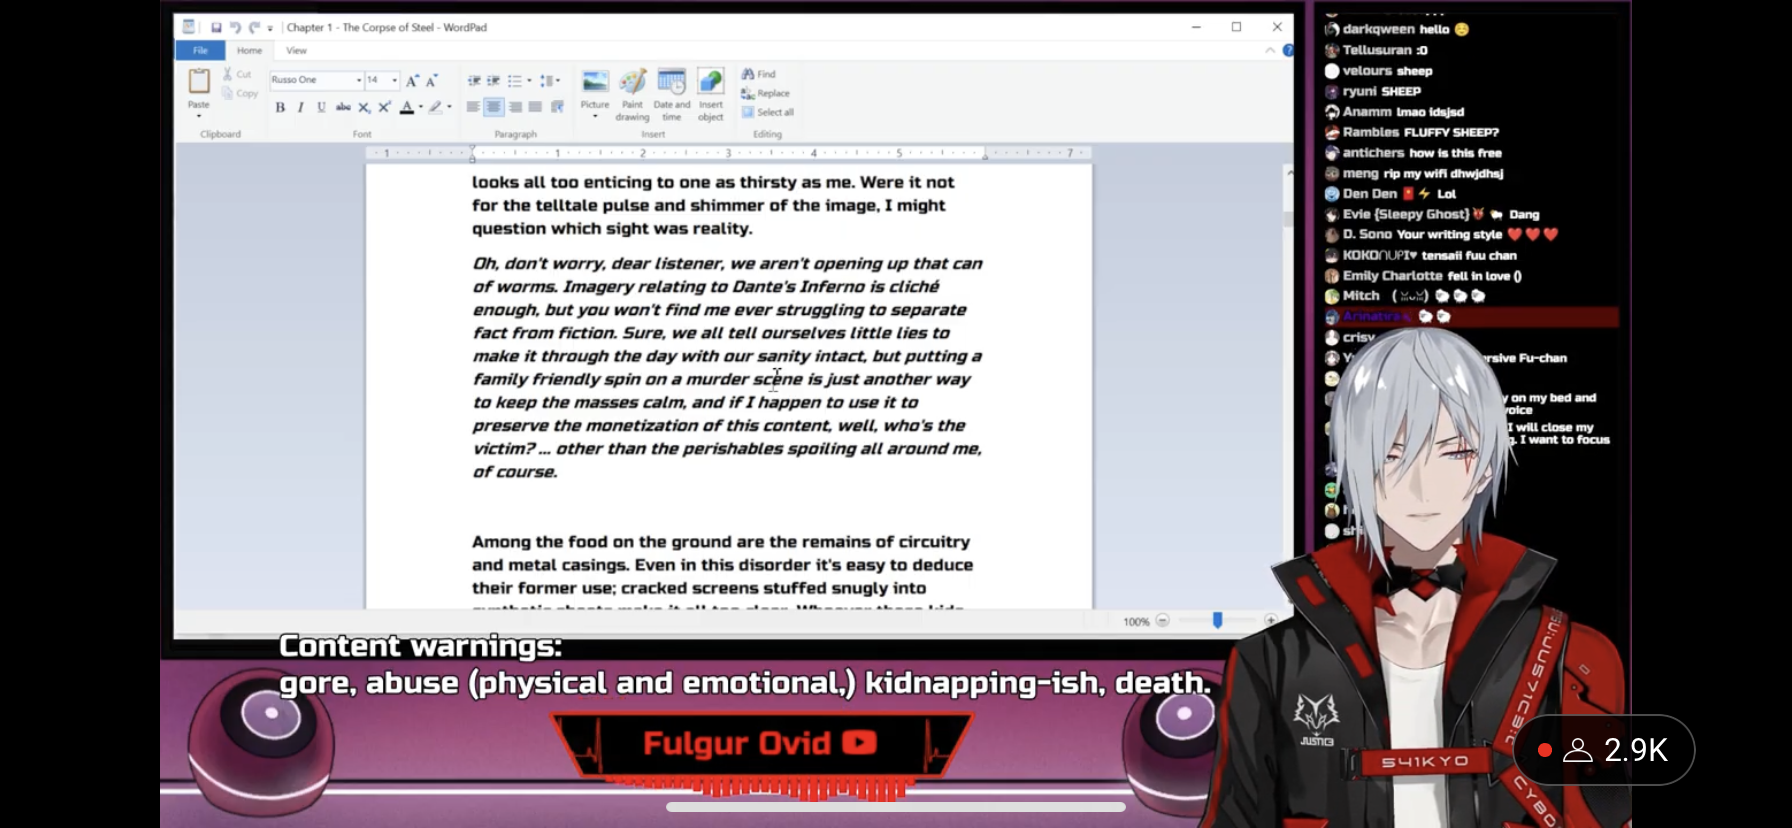Toggle Underline formatting
Image resolution: width=1792 pixels, height=828 pixels.
[x=321, y=107]
